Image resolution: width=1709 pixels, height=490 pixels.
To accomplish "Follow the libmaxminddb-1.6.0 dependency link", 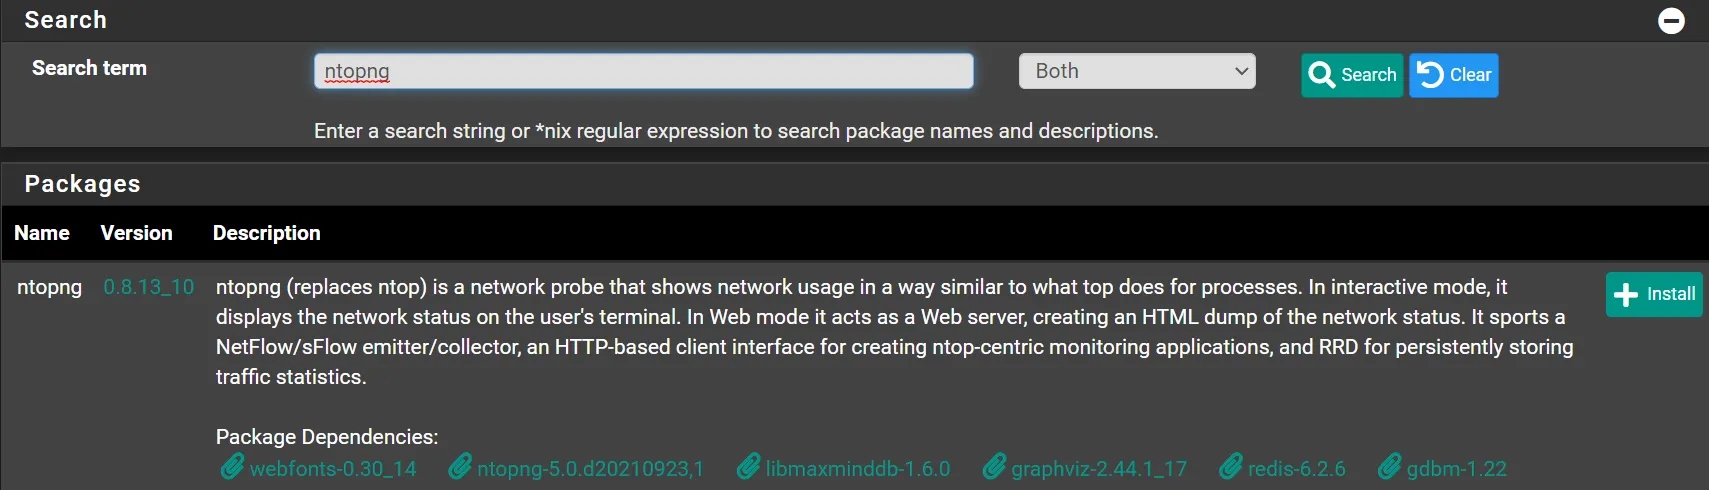I will pos(858,469).
